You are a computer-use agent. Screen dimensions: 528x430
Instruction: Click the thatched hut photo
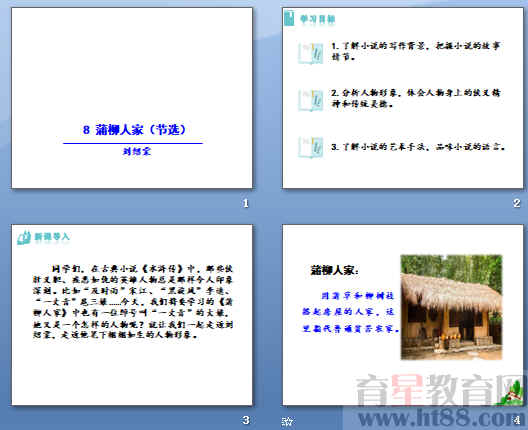coord(451,307)
